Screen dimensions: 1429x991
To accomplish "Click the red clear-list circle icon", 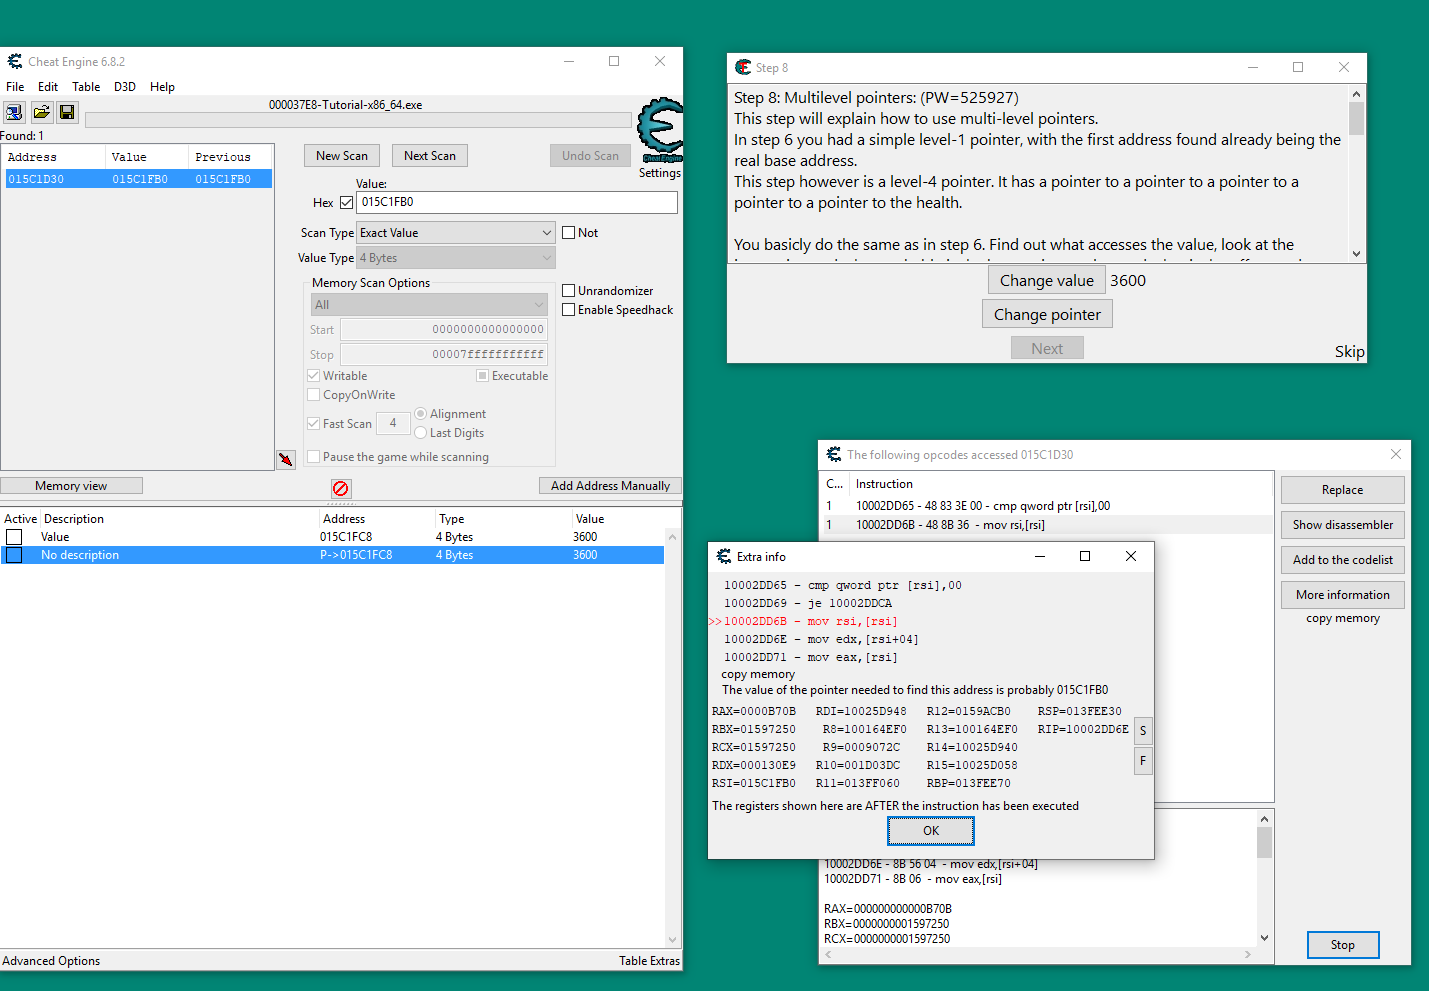I will [341, 488].
